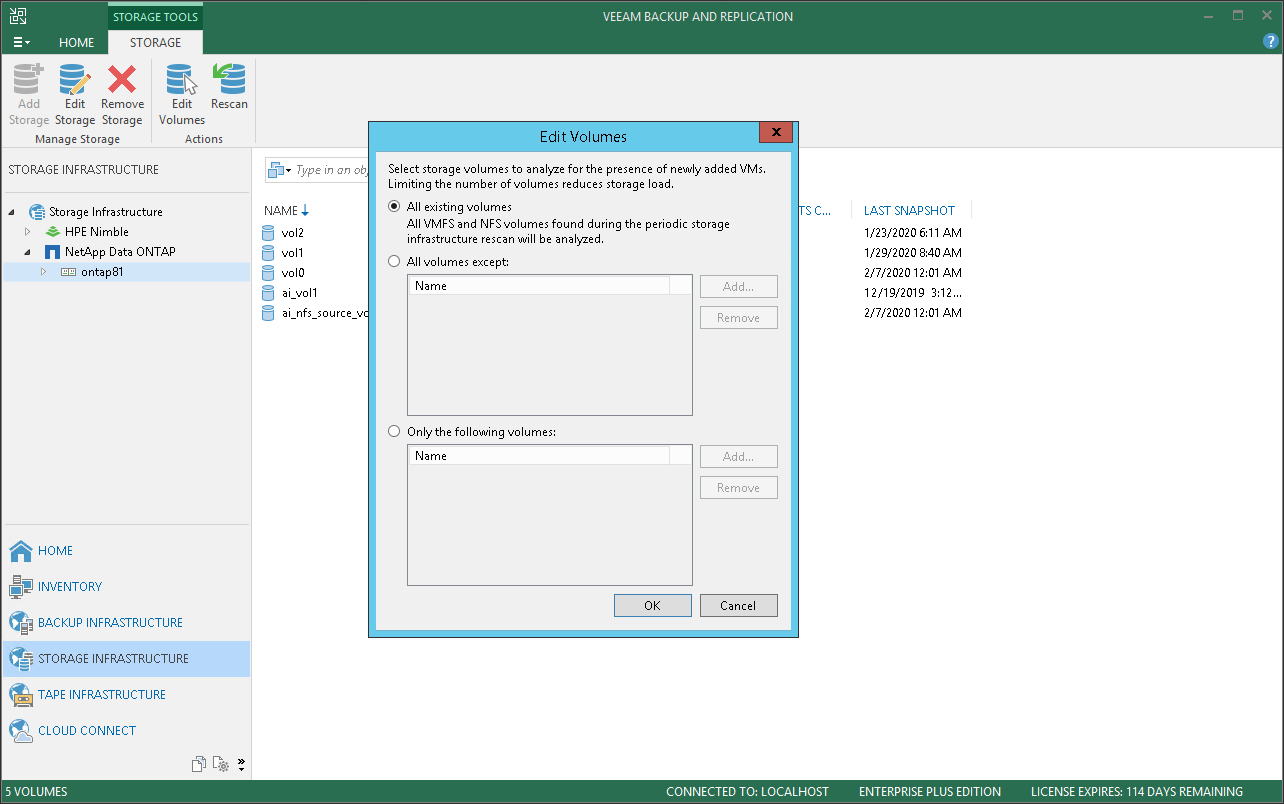Click Add next to the Only the following volumes list
Viewport: 1284px width, 804px height.
pyautogui.click(x=738, y=457)
